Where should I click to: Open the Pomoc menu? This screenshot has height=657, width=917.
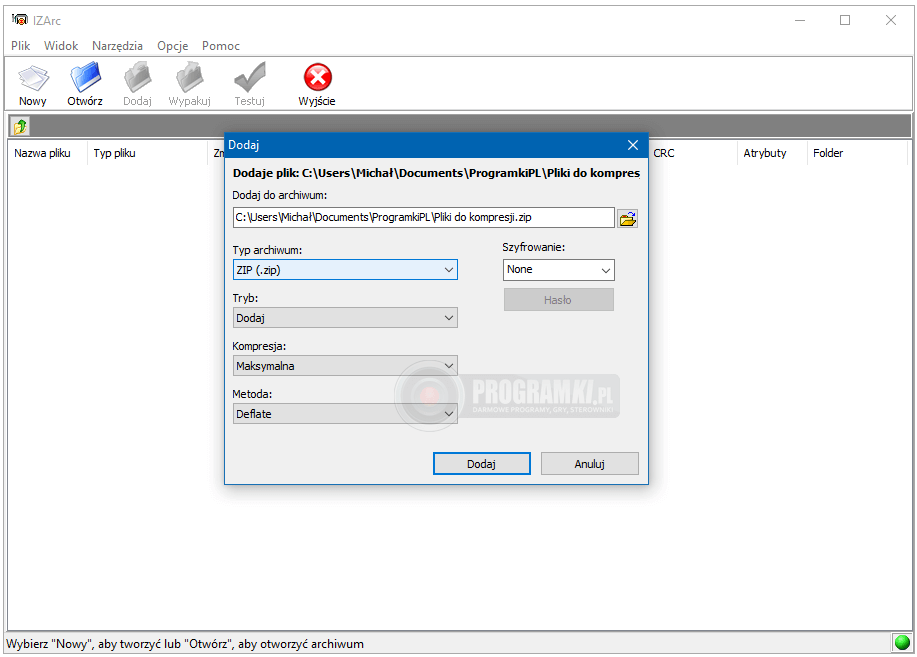click(221, 46)
